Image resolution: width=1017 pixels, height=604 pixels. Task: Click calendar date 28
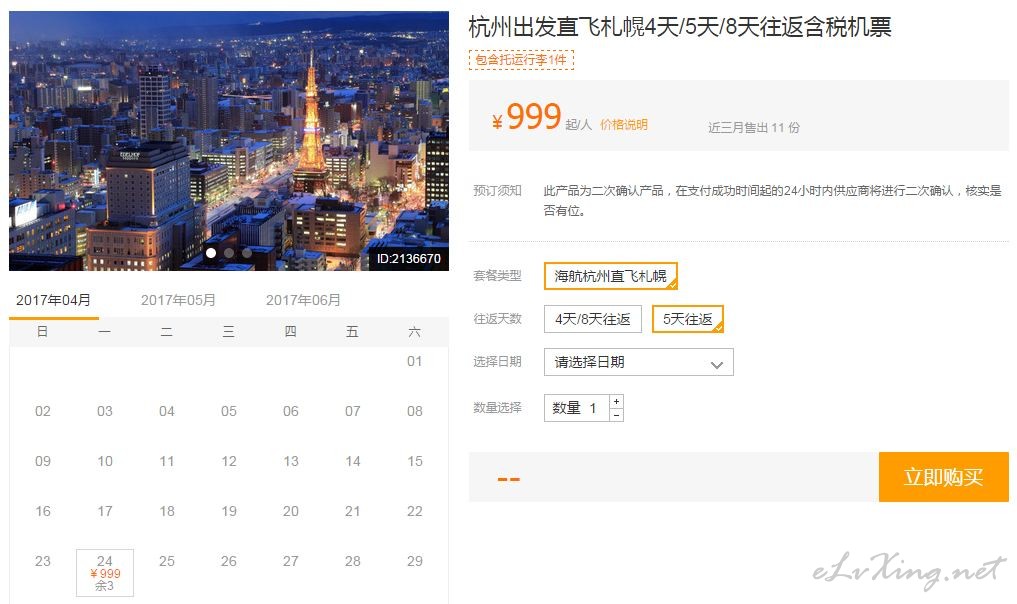353,561
